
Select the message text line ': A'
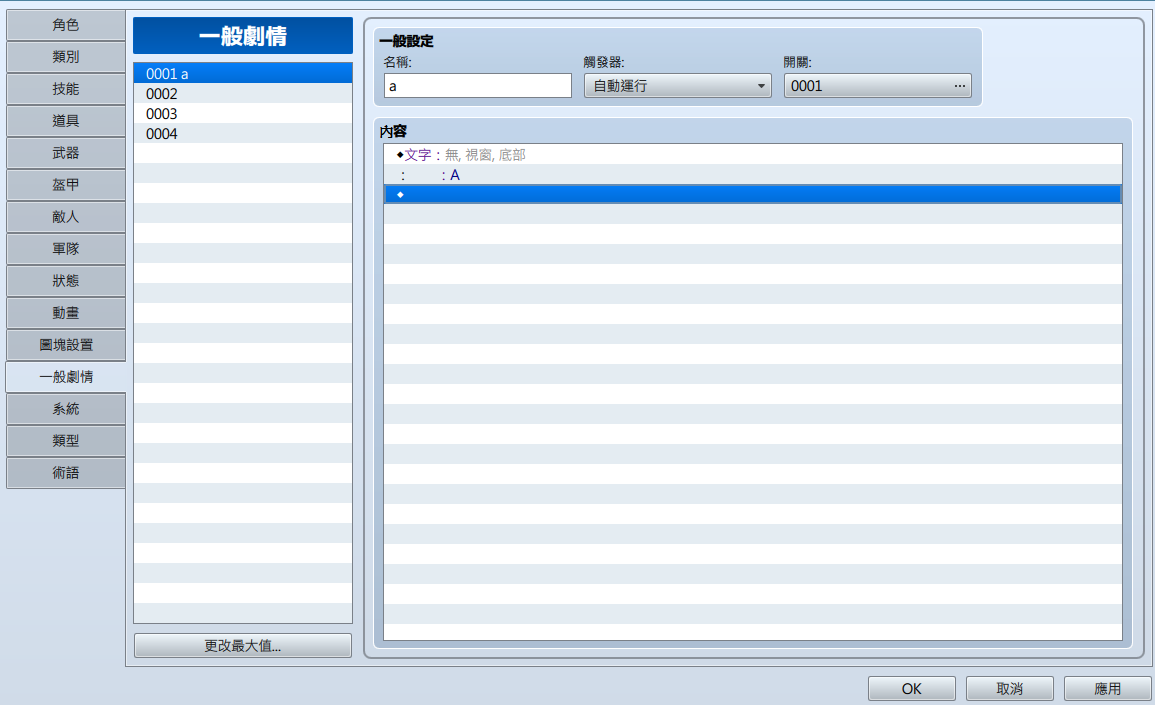click(753, 175)
